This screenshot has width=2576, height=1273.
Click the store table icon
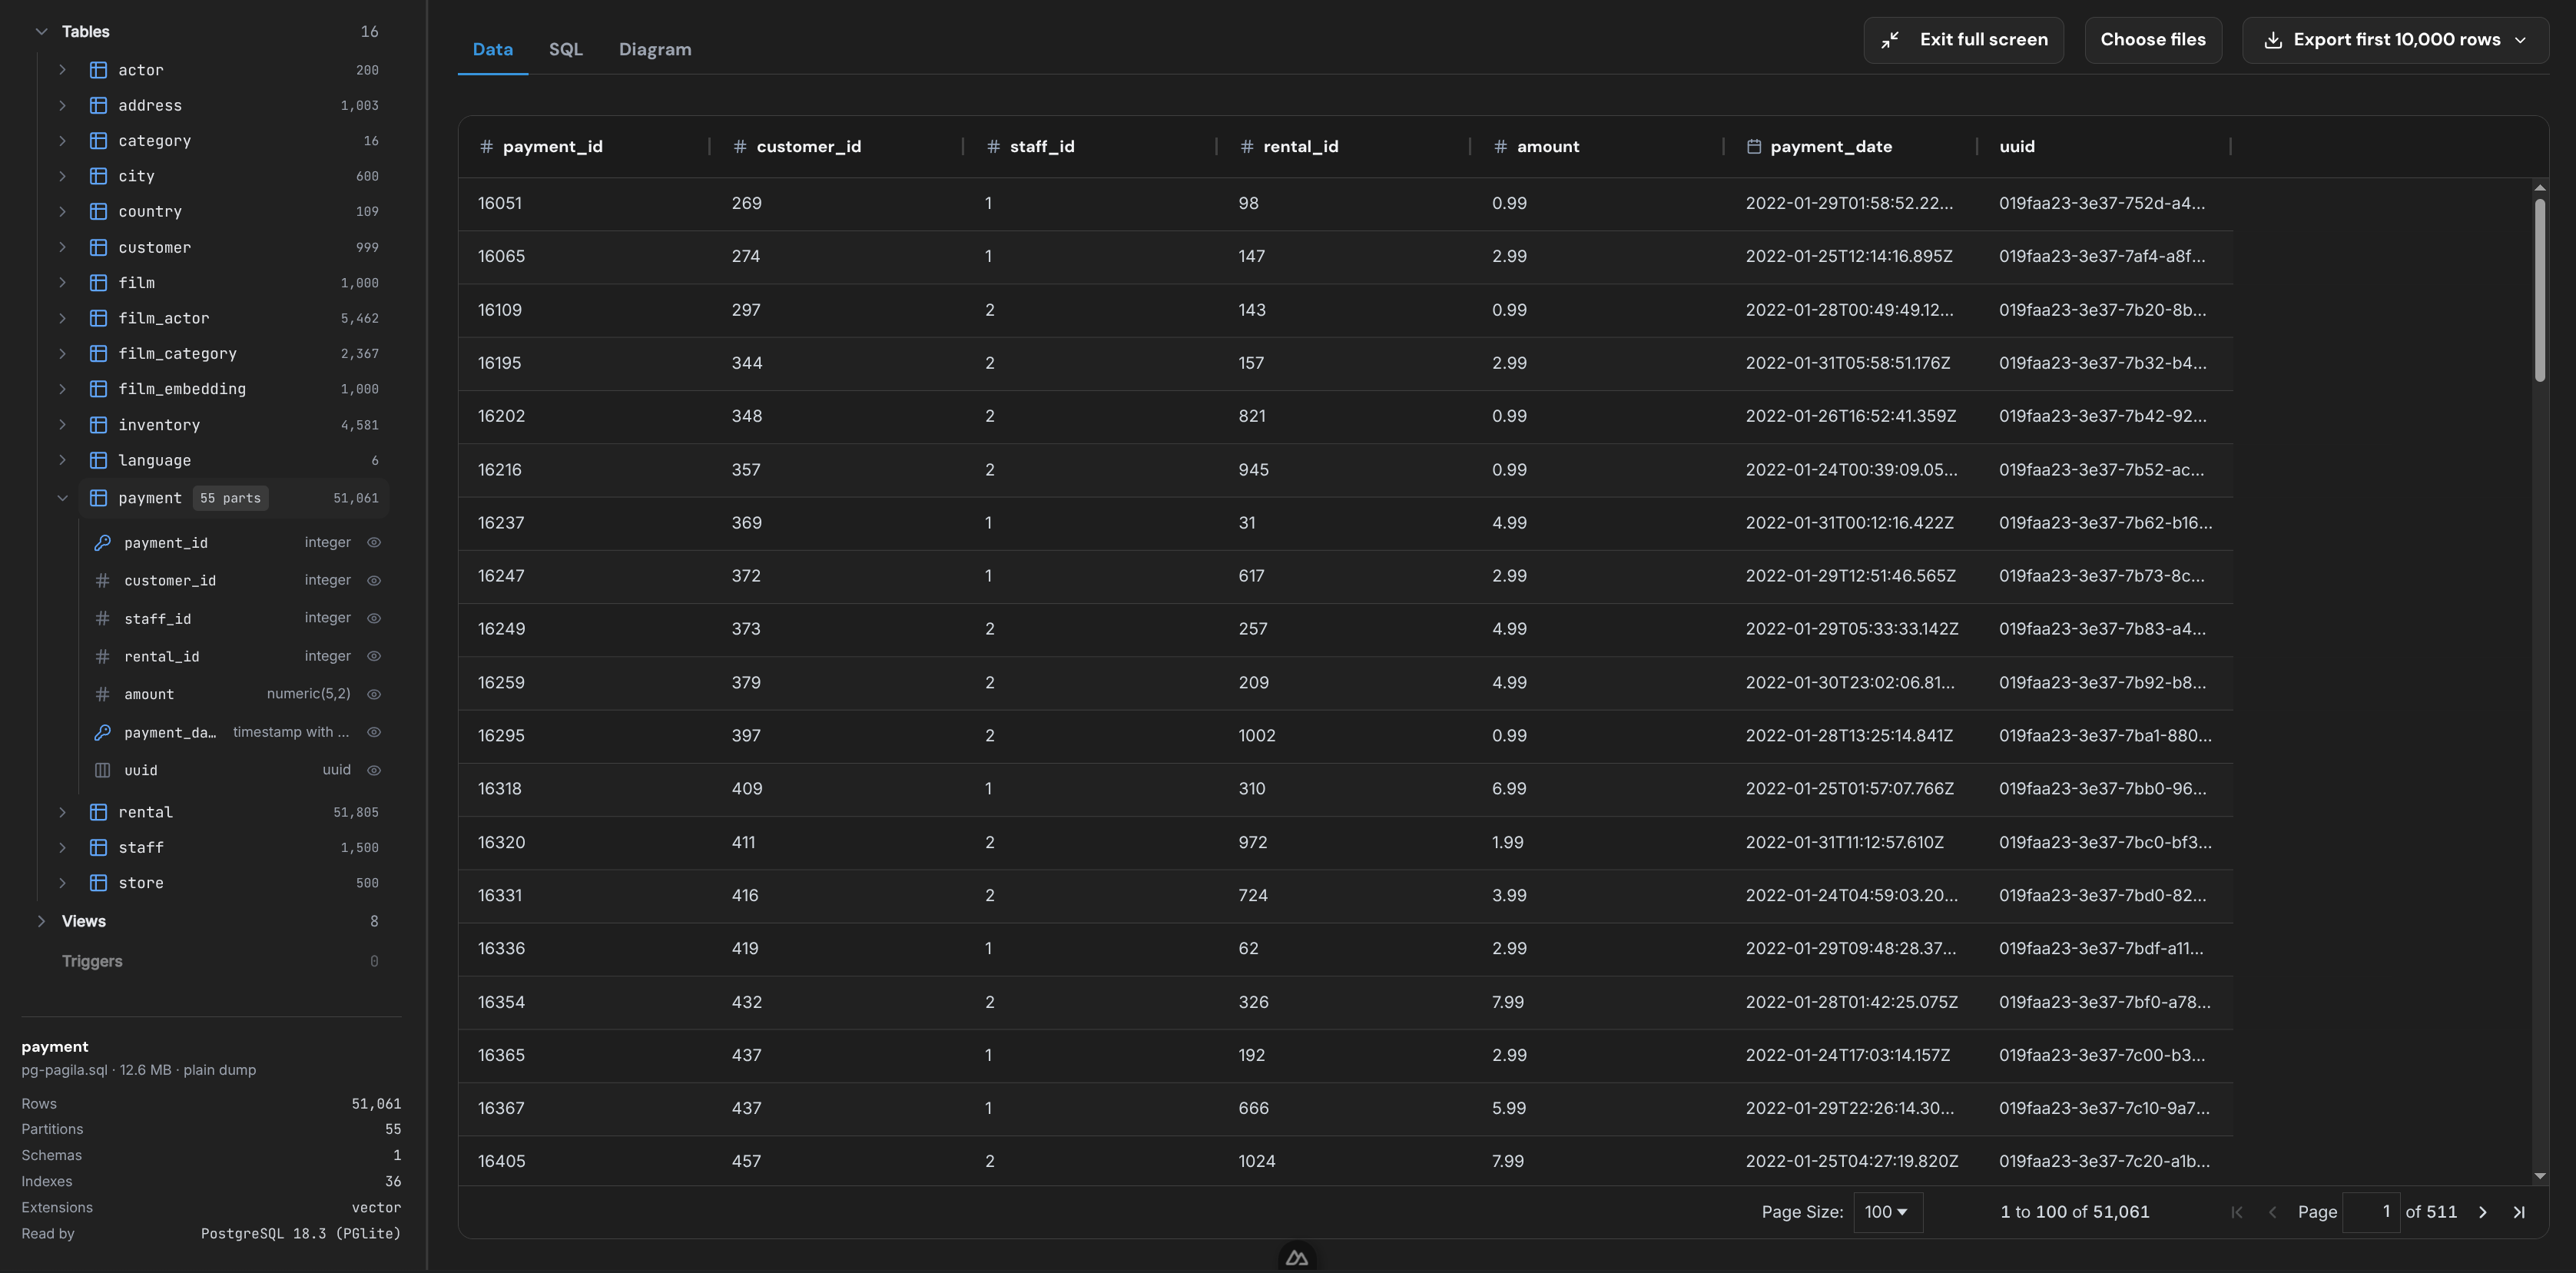[x=98, y=883]
